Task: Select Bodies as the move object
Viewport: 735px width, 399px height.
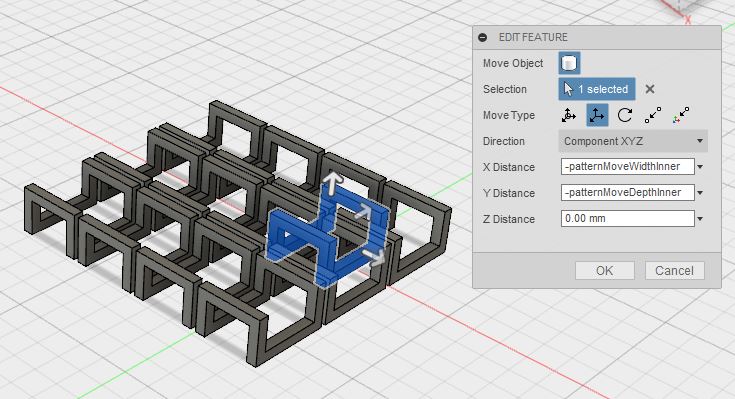Action: [x=569, y=63]
